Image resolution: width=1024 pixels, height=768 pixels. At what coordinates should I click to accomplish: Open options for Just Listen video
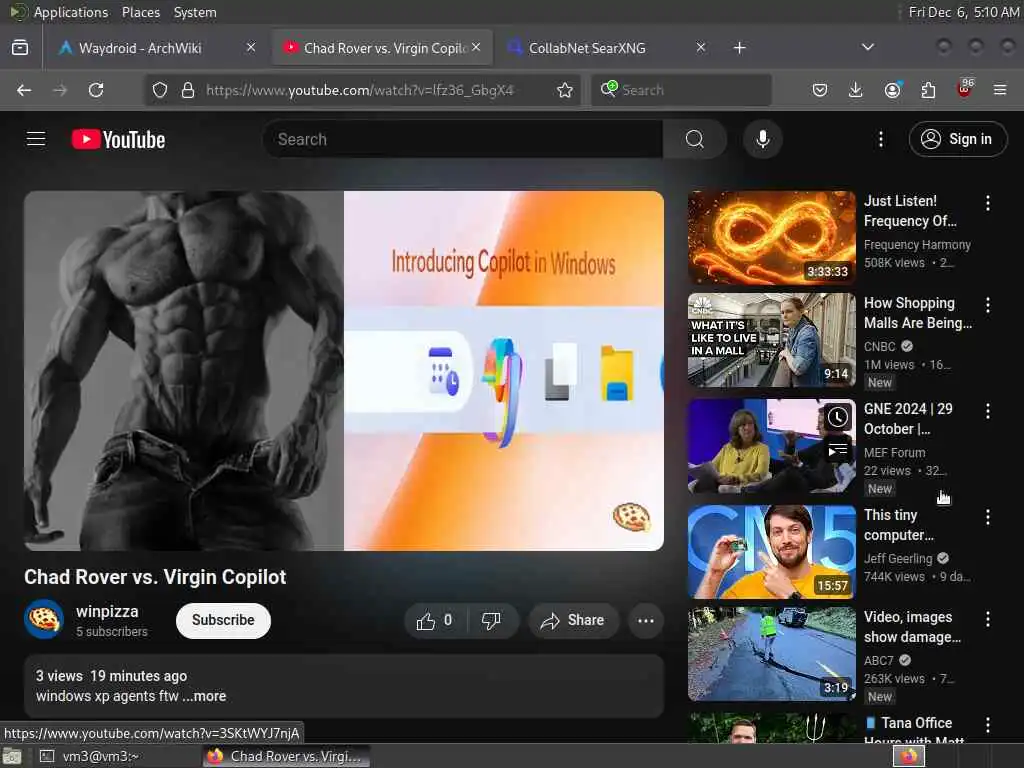click(987, 203)
